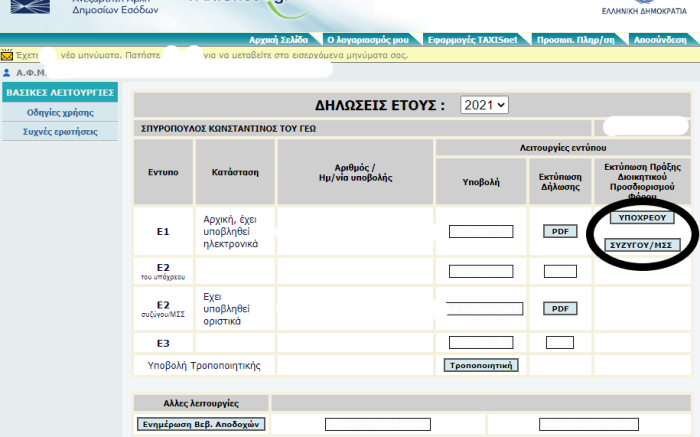Click the Τροποποιητική submission button

[x=481, y=365]
